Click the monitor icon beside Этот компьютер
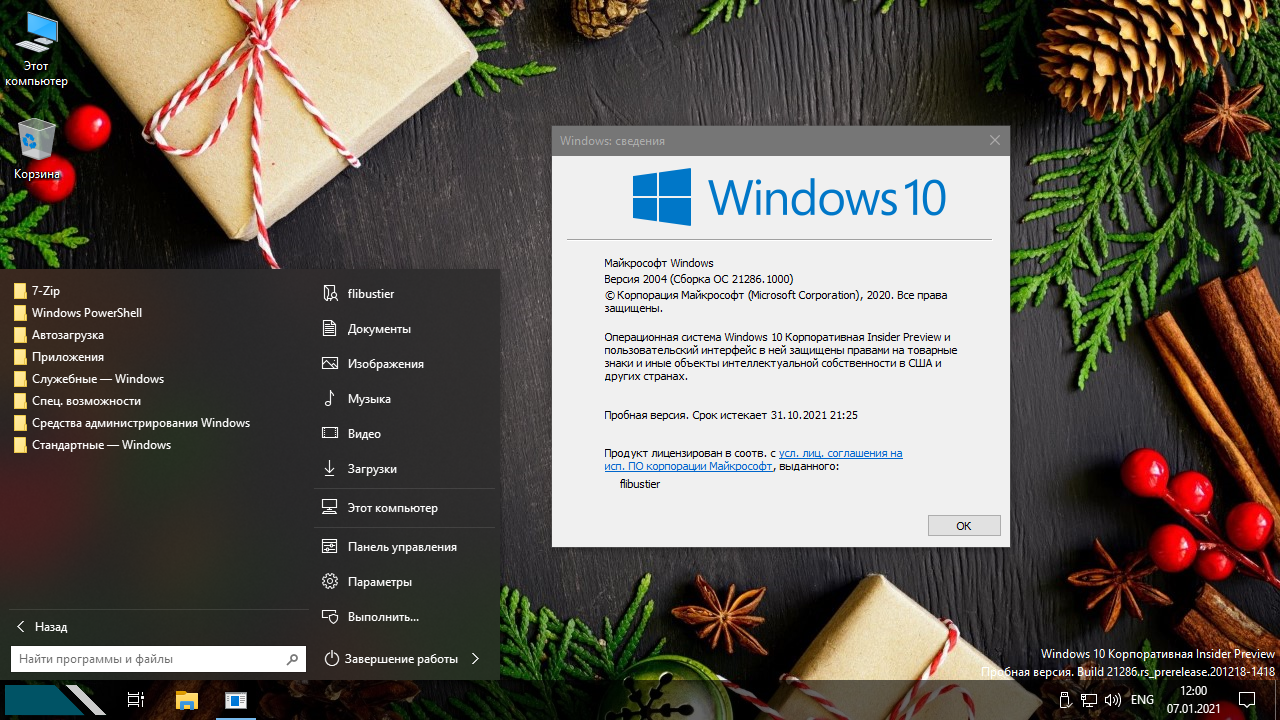The width and height of the screenshot is (1280, 720). pyautogui.click(x=329, y=507)
